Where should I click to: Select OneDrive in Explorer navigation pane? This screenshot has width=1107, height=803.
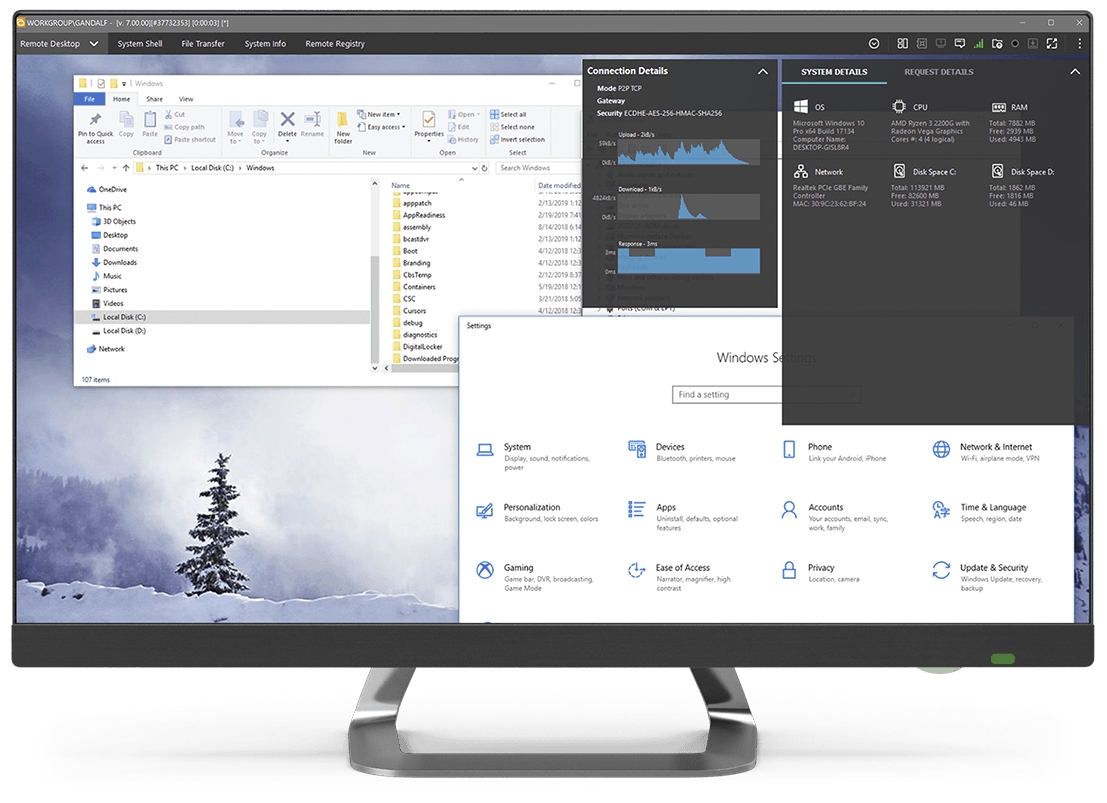[x=107, y=189]
